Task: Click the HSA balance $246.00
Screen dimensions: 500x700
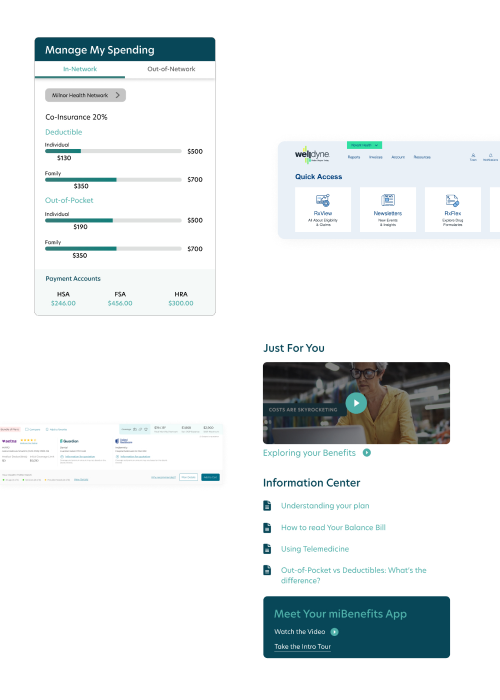Action: click(63, 303)
